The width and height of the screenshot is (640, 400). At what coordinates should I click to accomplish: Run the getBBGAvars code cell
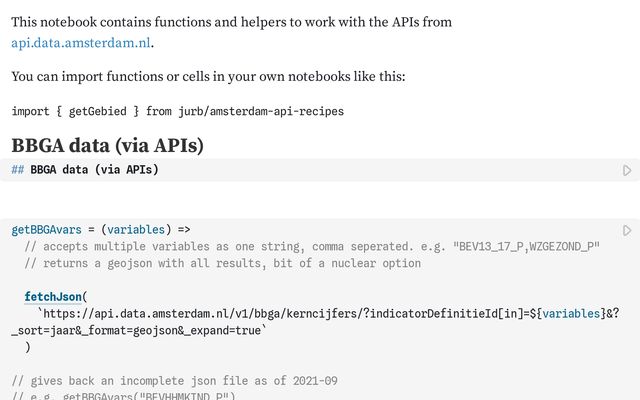pos(627,230)
